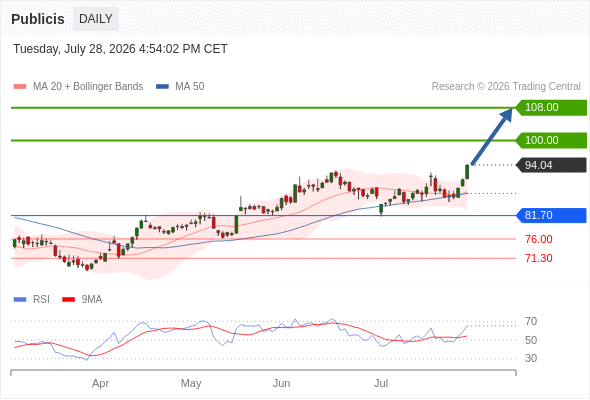Click the RSI 70 axis label

tap(531, 321)
